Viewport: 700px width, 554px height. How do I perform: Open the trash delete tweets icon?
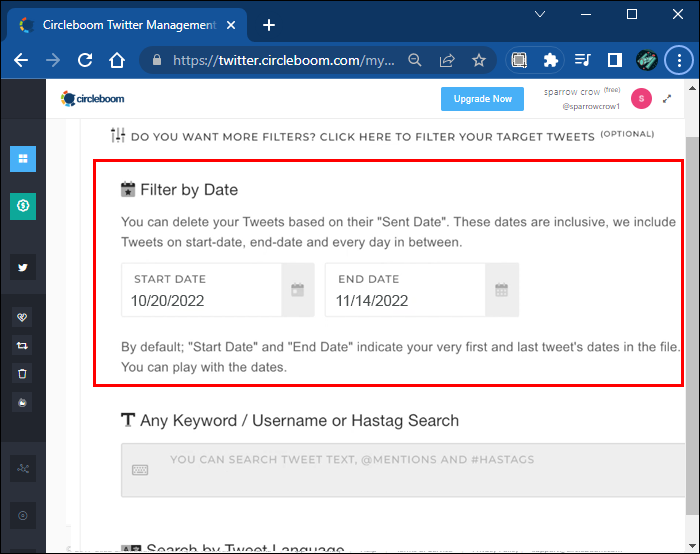22,374
